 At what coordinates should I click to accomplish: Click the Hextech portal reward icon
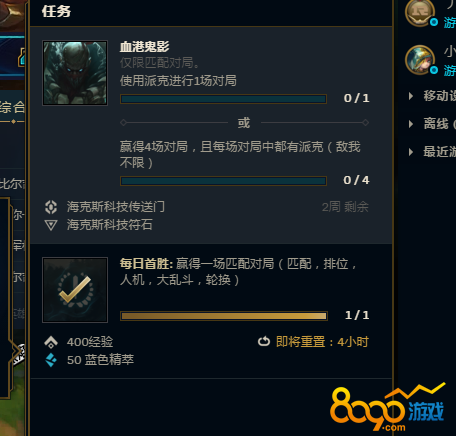coord(51,207)
